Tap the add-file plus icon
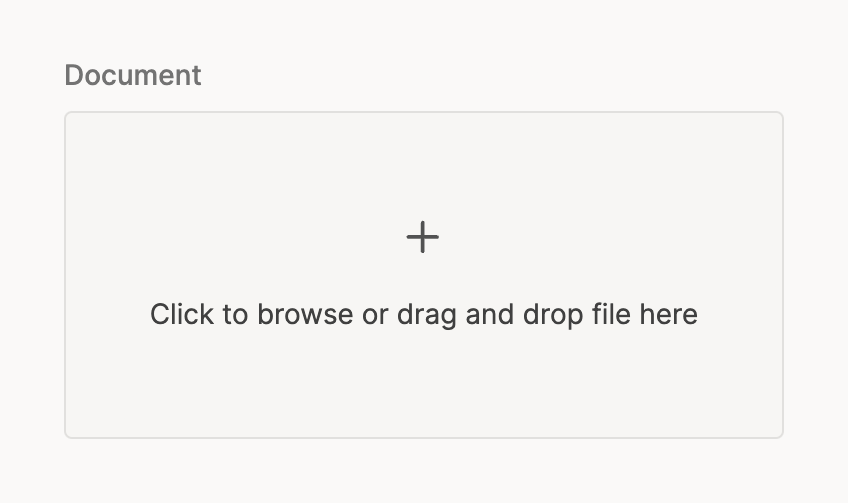The width and height of the screenshot is (848, 503). (423, 237)
